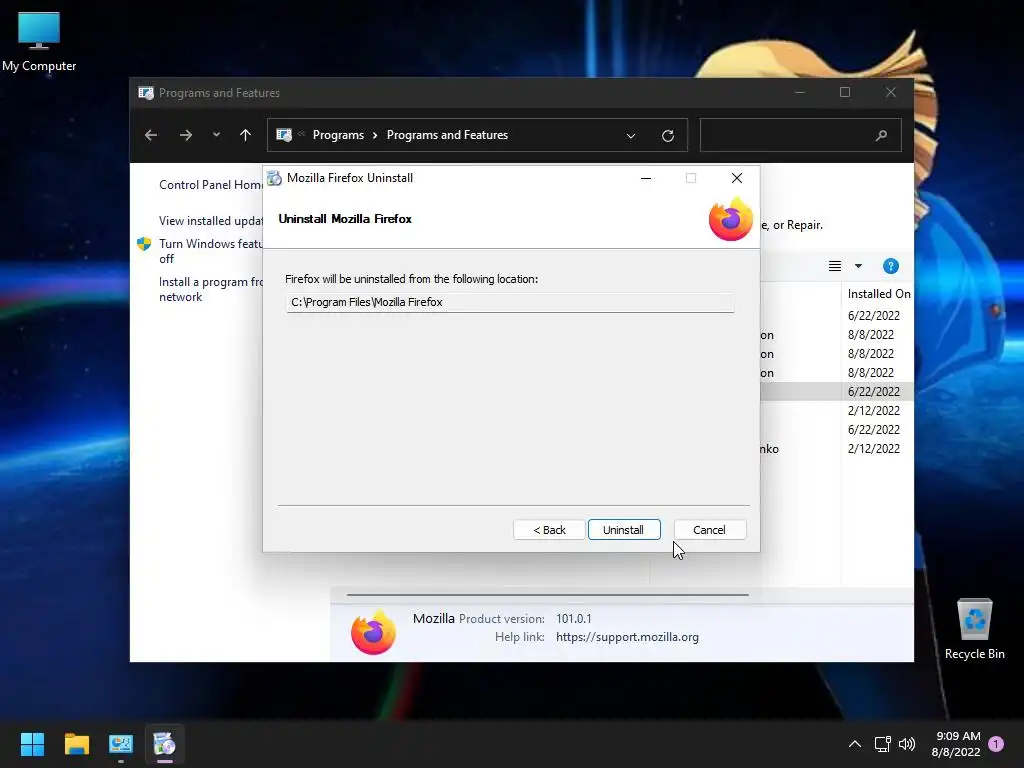Open the notification badge in taskbar
Screen dimensions: 1024x768
point(996,744)
